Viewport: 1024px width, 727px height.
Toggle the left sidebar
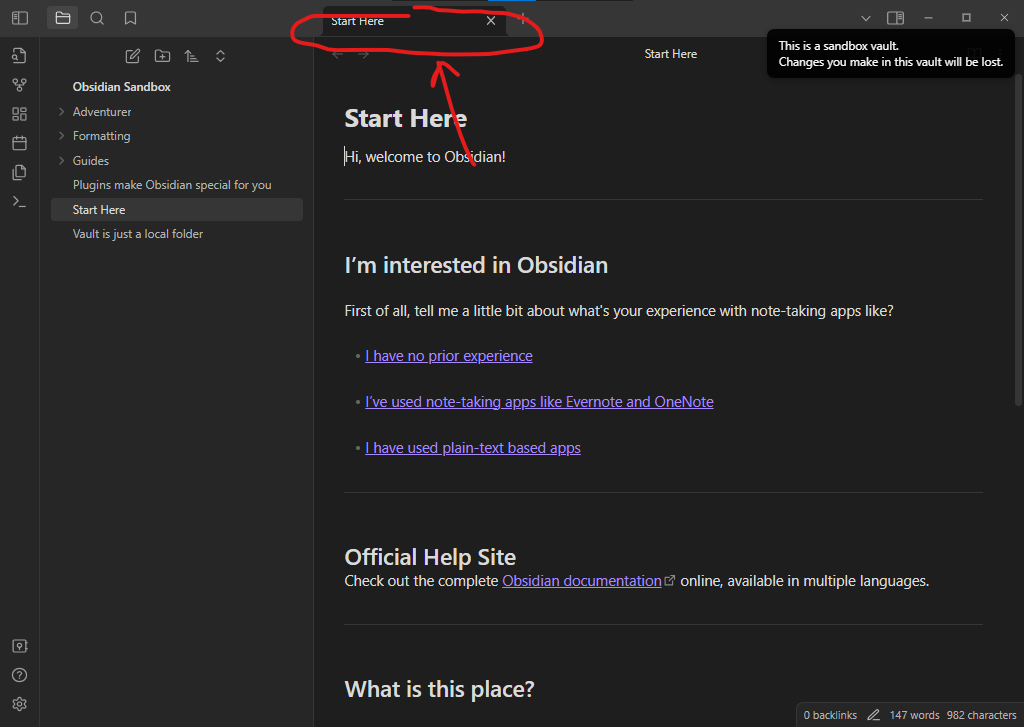coord(19,18)
